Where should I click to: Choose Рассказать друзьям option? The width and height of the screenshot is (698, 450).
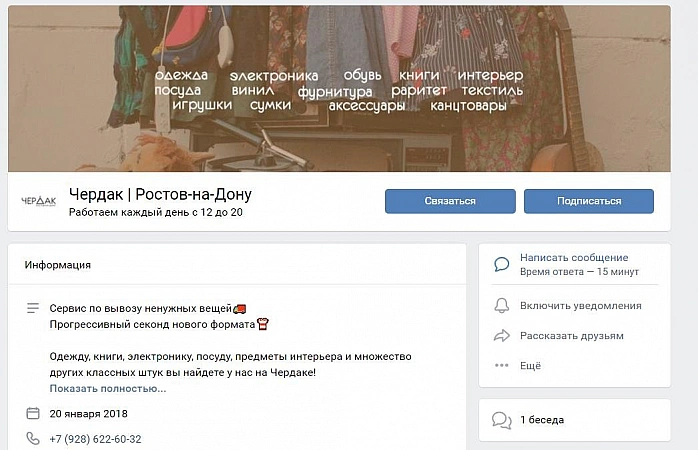572,336
